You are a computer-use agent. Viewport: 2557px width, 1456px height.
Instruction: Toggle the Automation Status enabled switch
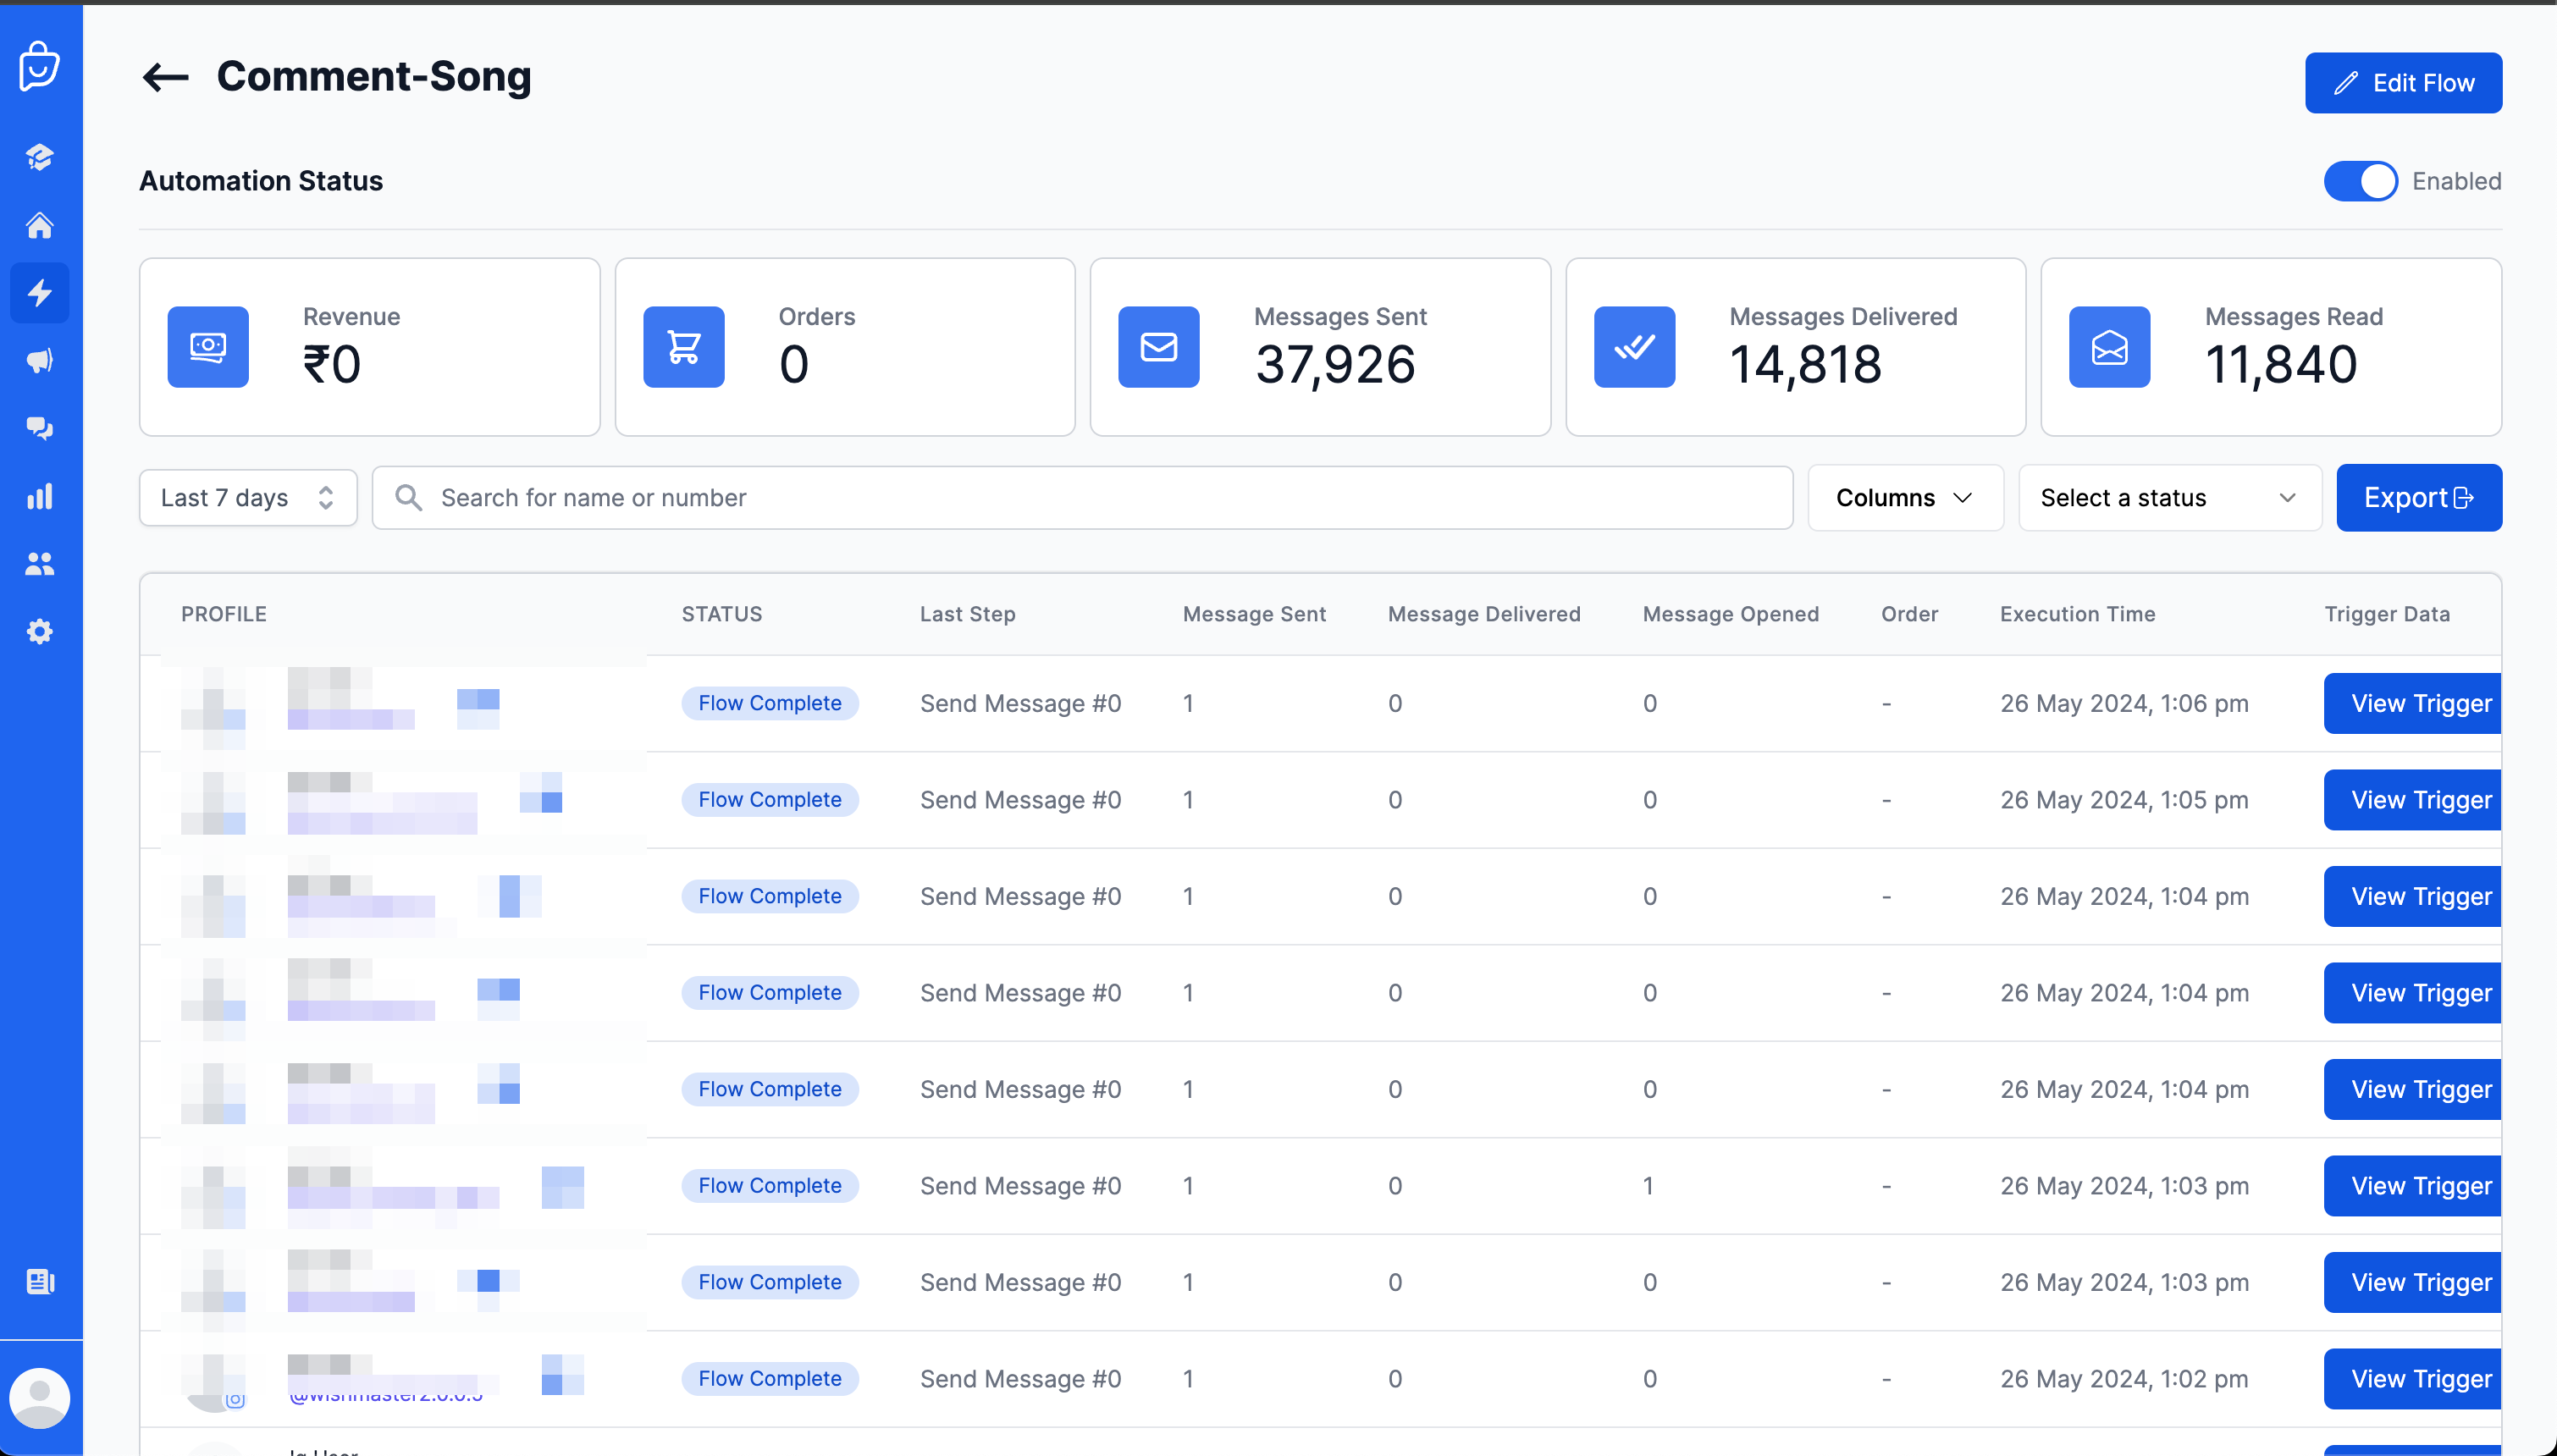(2361, 181)
